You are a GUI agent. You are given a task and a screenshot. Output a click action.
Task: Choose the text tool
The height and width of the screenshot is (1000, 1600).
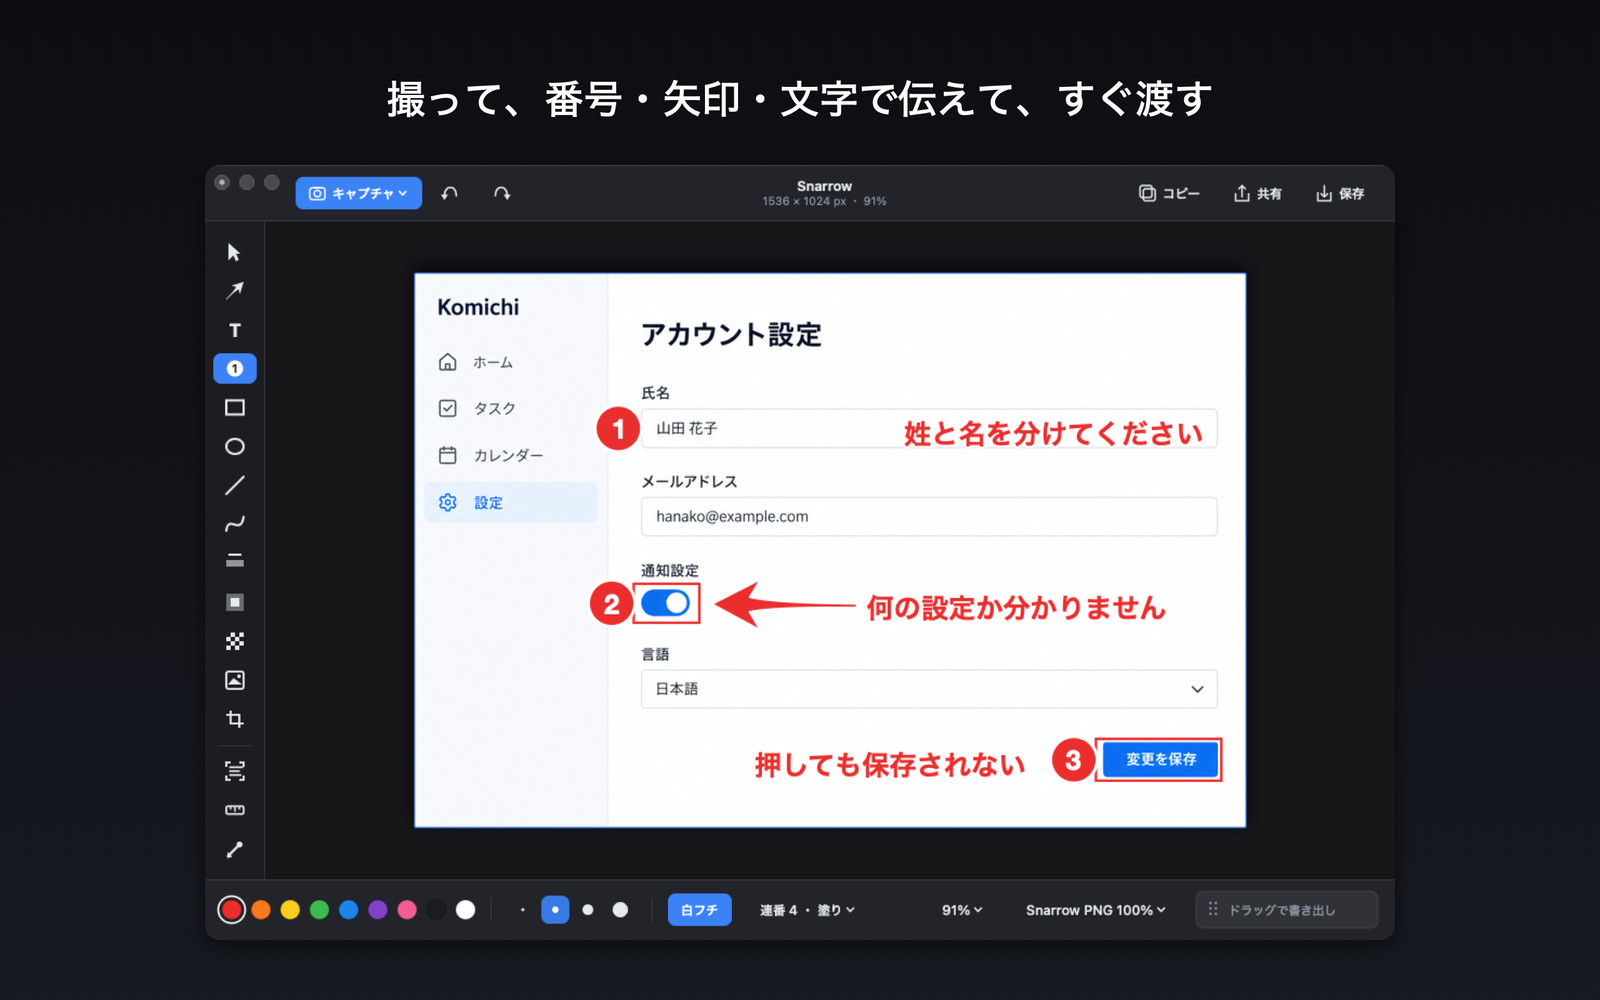pos(234,330)
